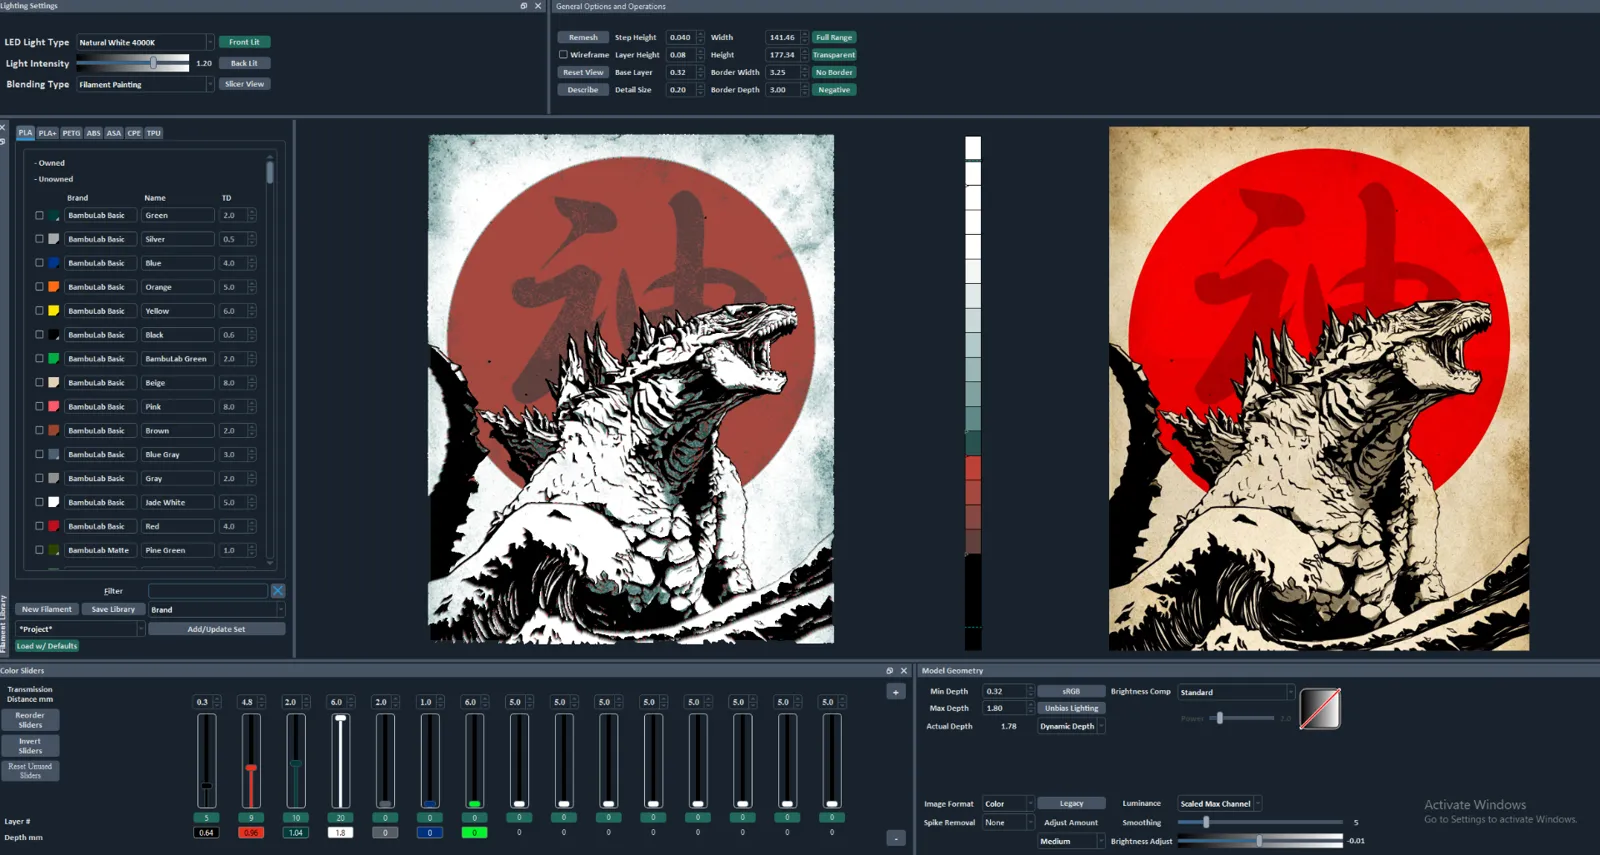Click the Green filament color swatch
The height and width of the screenshot is (855, 1600).
[54, 215]
